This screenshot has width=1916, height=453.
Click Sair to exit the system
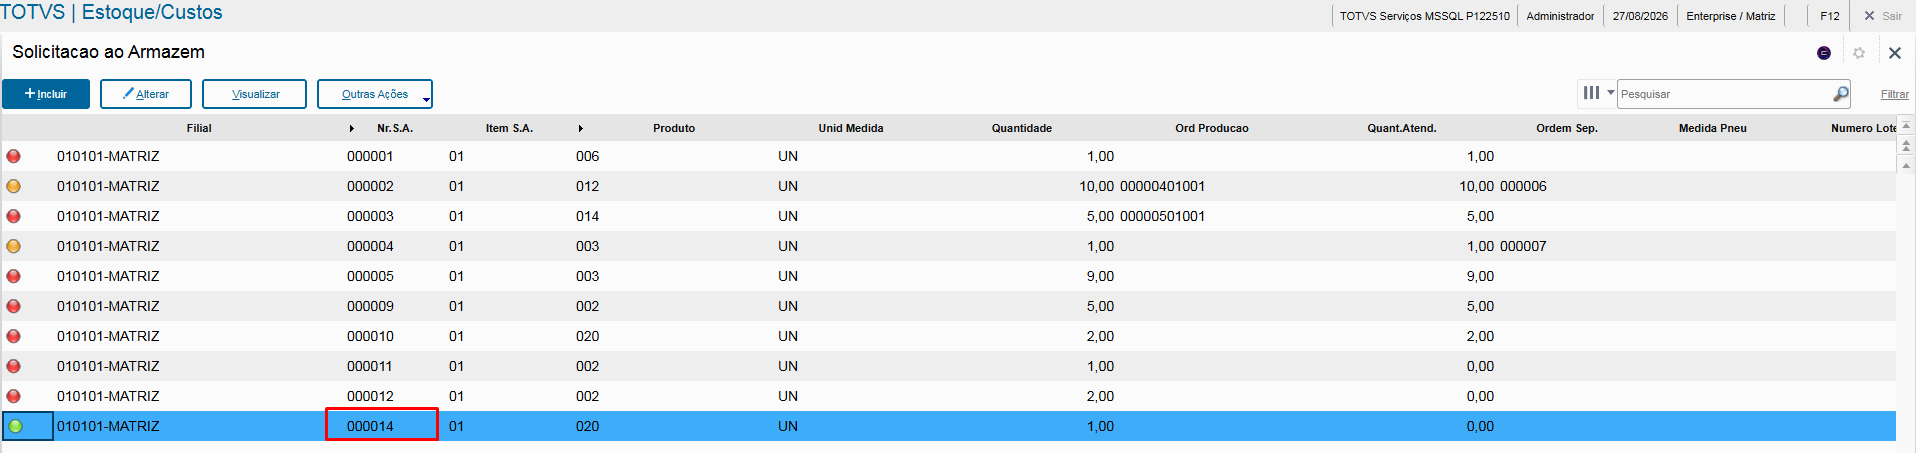tap(1883, 16)
